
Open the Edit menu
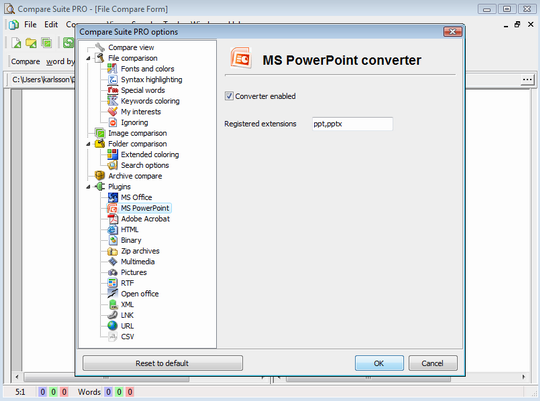[x=51, y=24]
